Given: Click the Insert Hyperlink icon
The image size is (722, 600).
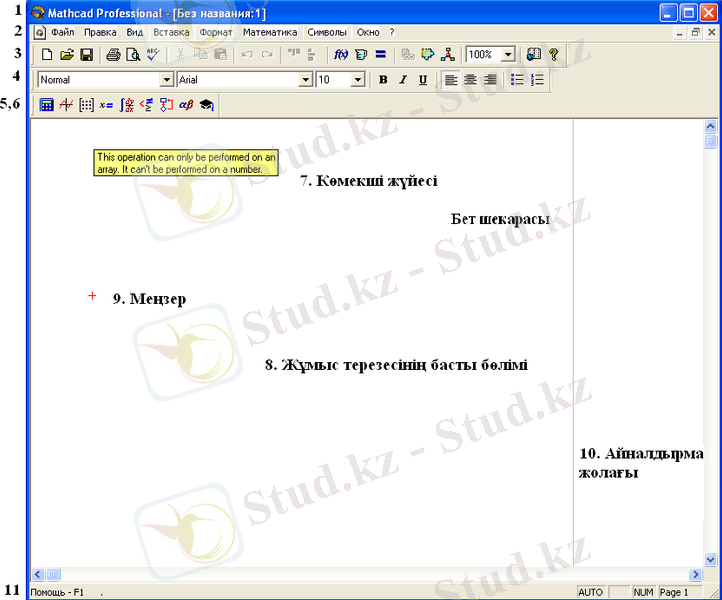Looking at the screenshot, I should pos(408,55).
